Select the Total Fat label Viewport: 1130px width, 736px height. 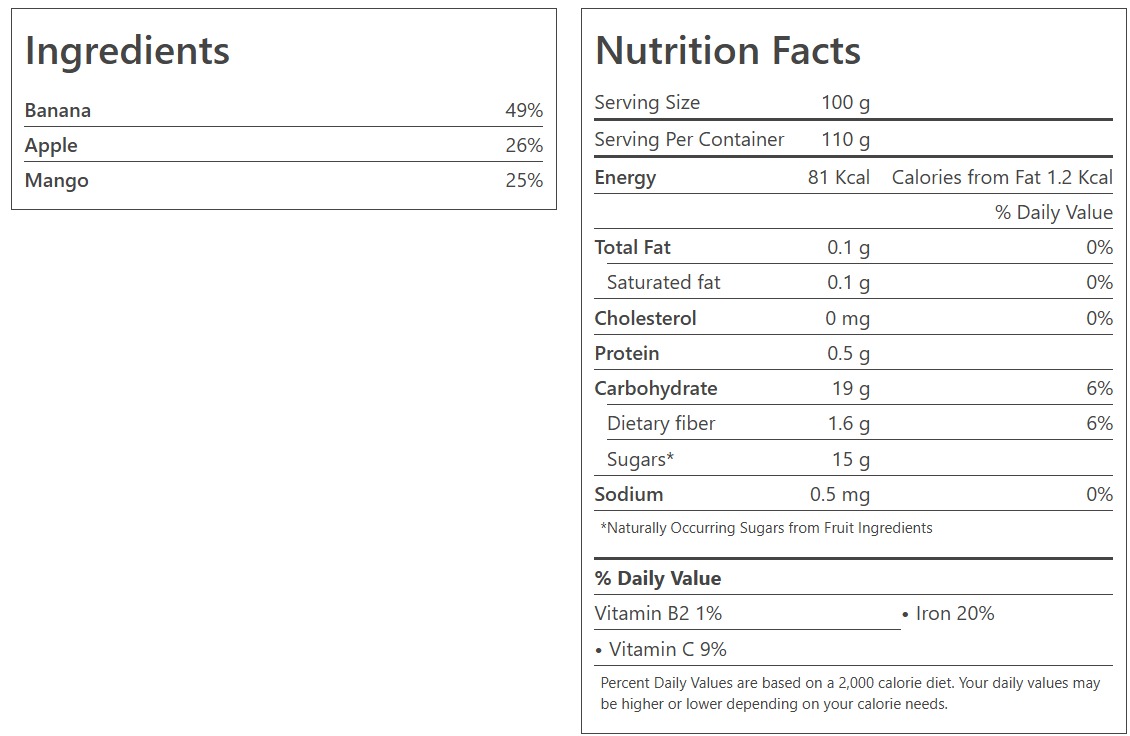[x=632, y=247]
